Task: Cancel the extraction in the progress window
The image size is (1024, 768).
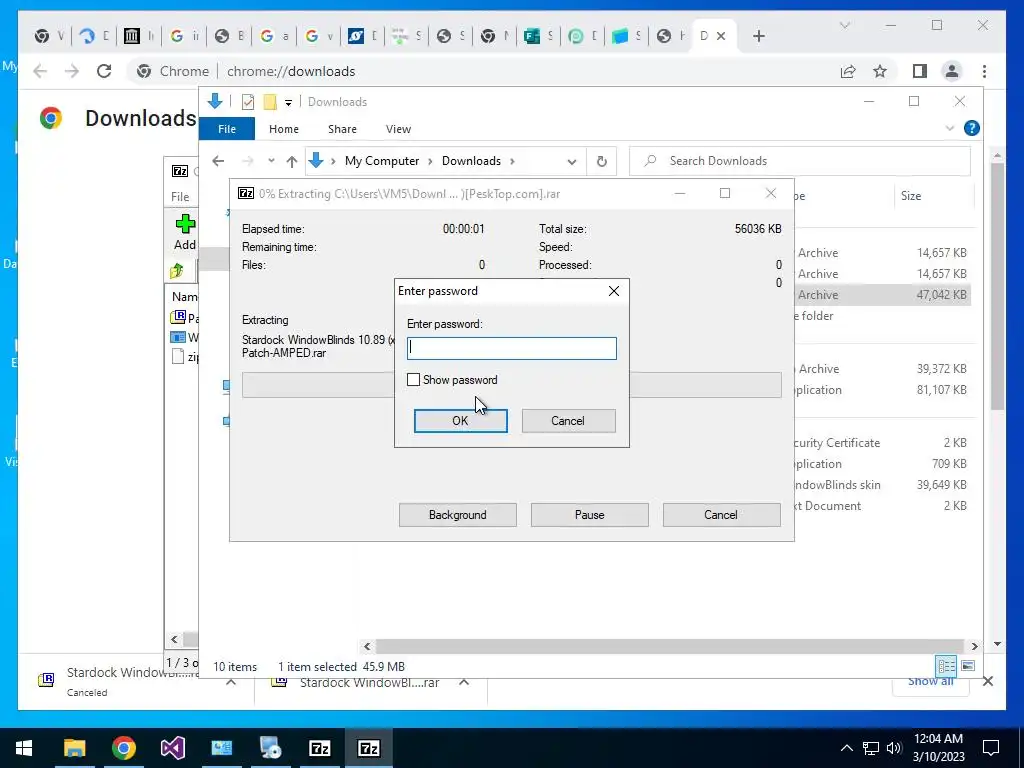Action: click(x=721, y=515)
